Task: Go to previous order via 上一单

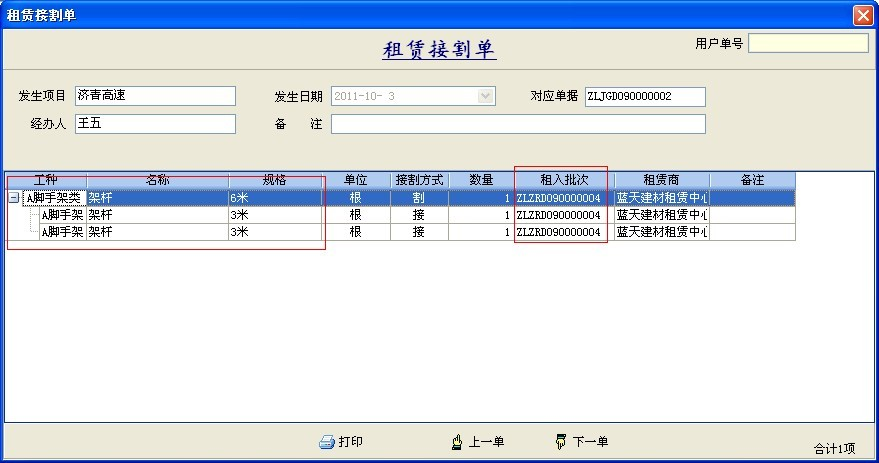Action: coord(486,442)
